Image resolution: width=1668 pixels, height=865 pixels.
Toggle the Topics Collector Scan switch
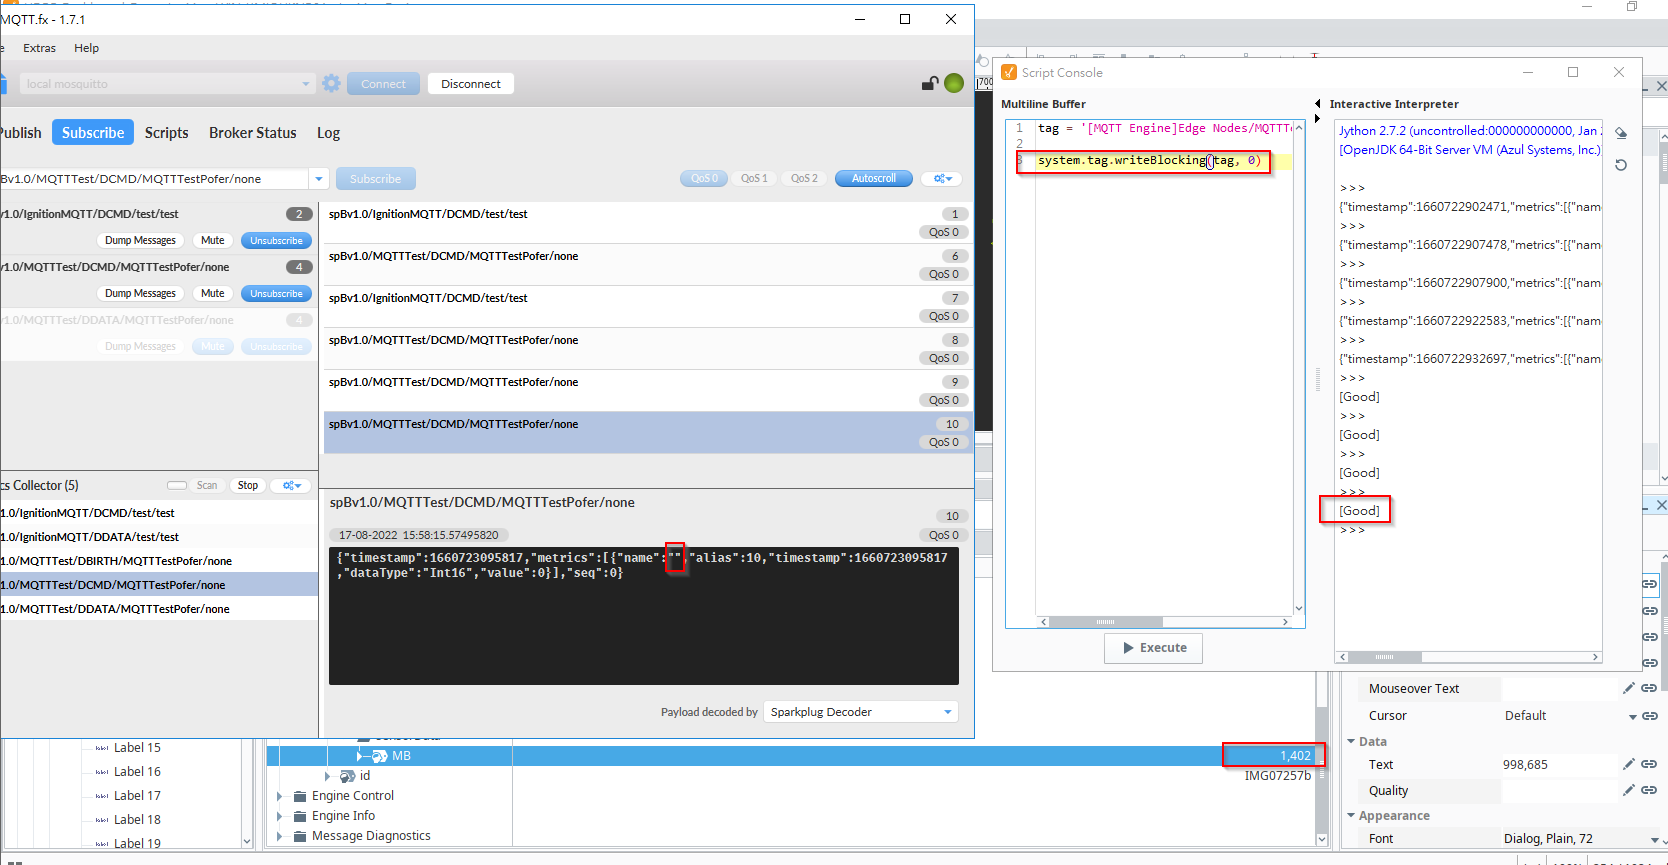(177, 485)
